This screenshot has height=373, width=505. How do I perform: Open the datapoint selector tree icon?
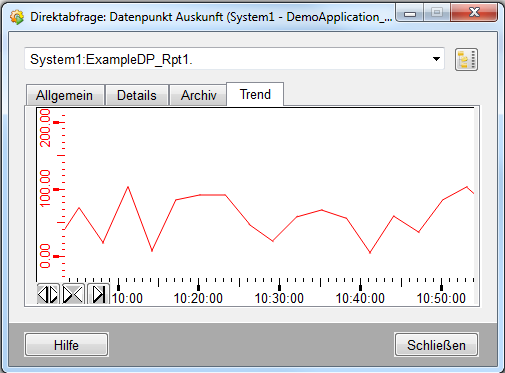(x=466, y=59)
